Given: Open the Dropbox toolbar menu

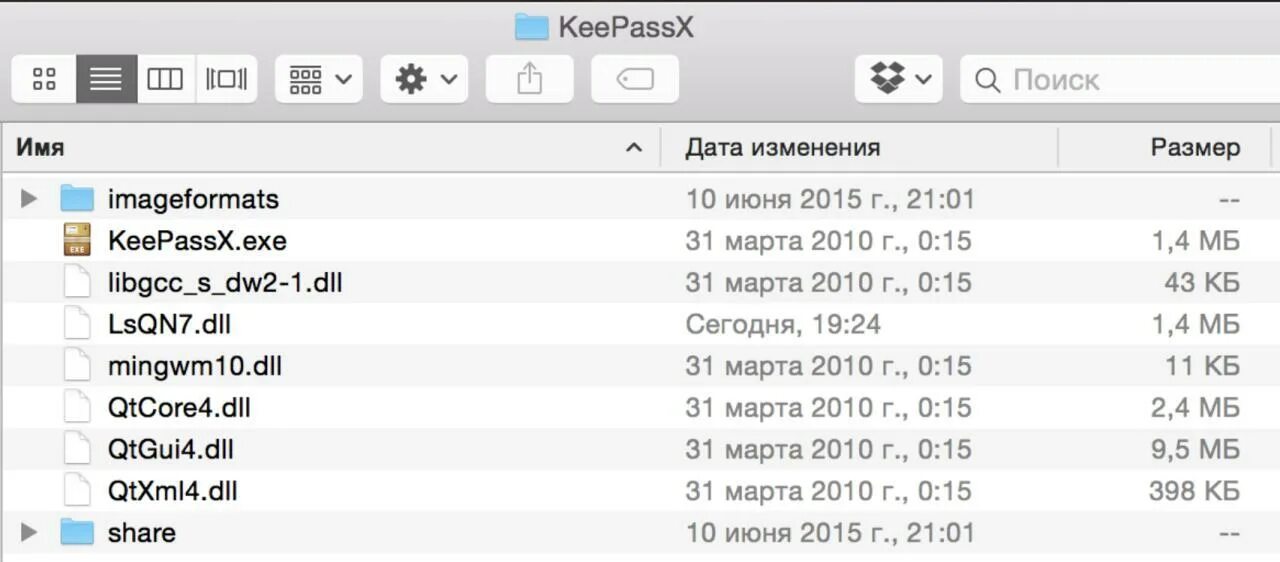Looking at the screenshot, I should (898, 79).
